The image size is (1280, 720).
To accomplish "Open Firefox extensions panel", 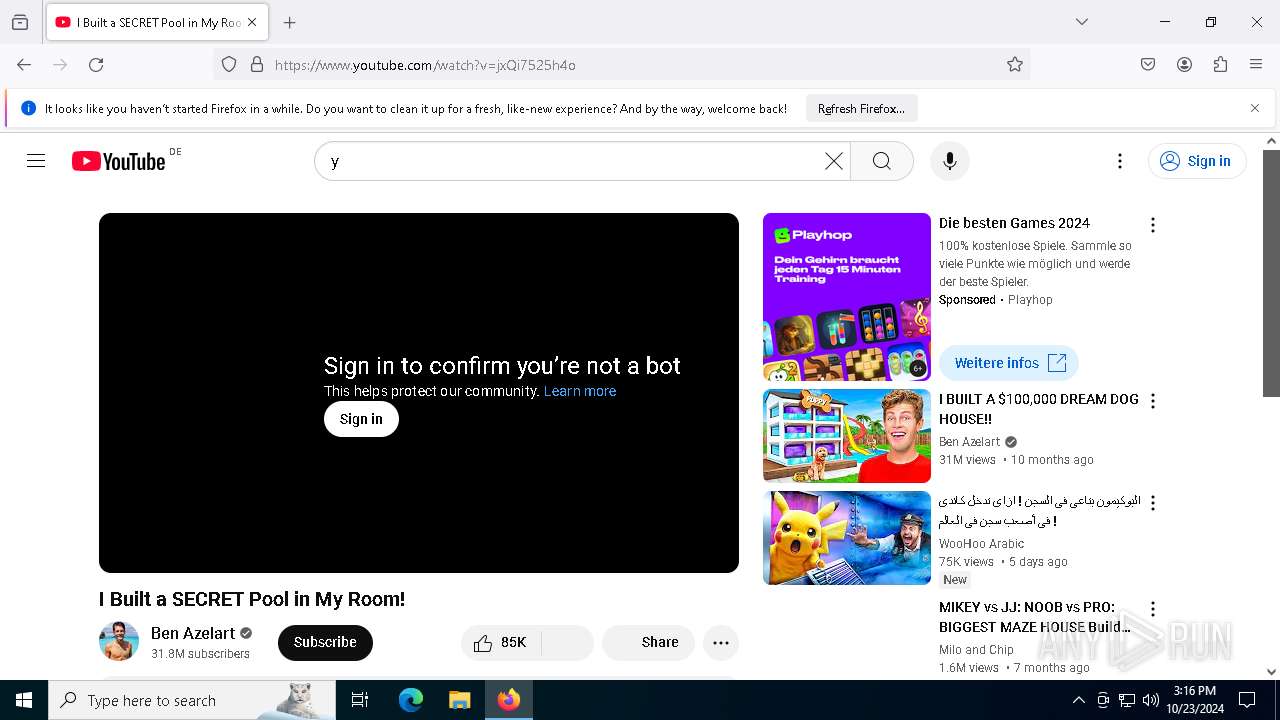I will [x=1220, y=65].
